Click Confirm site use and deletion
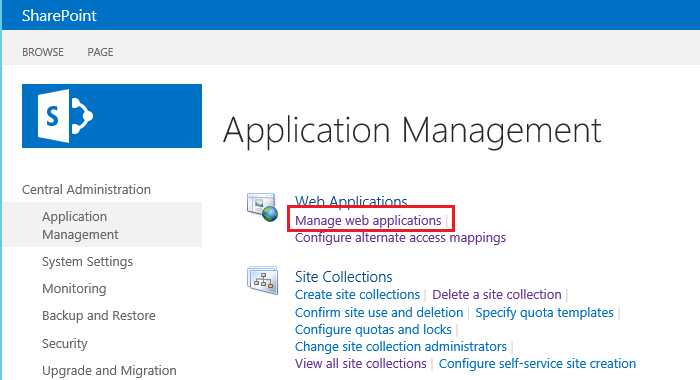The height and width of the screenshot is (380, 700). 379,313
